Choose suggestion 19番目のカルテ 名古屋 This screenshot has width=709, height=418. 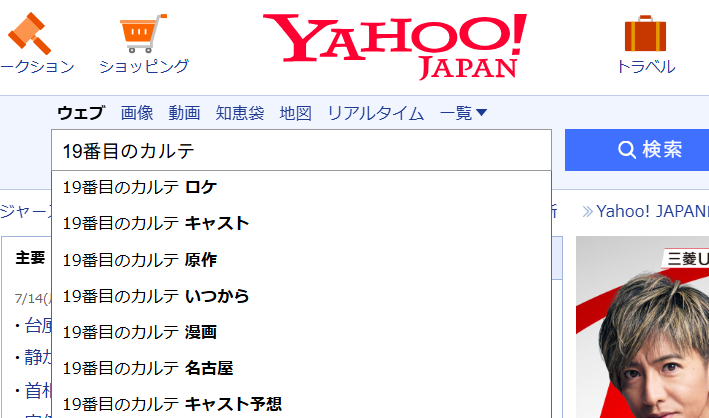pos(302,368)
